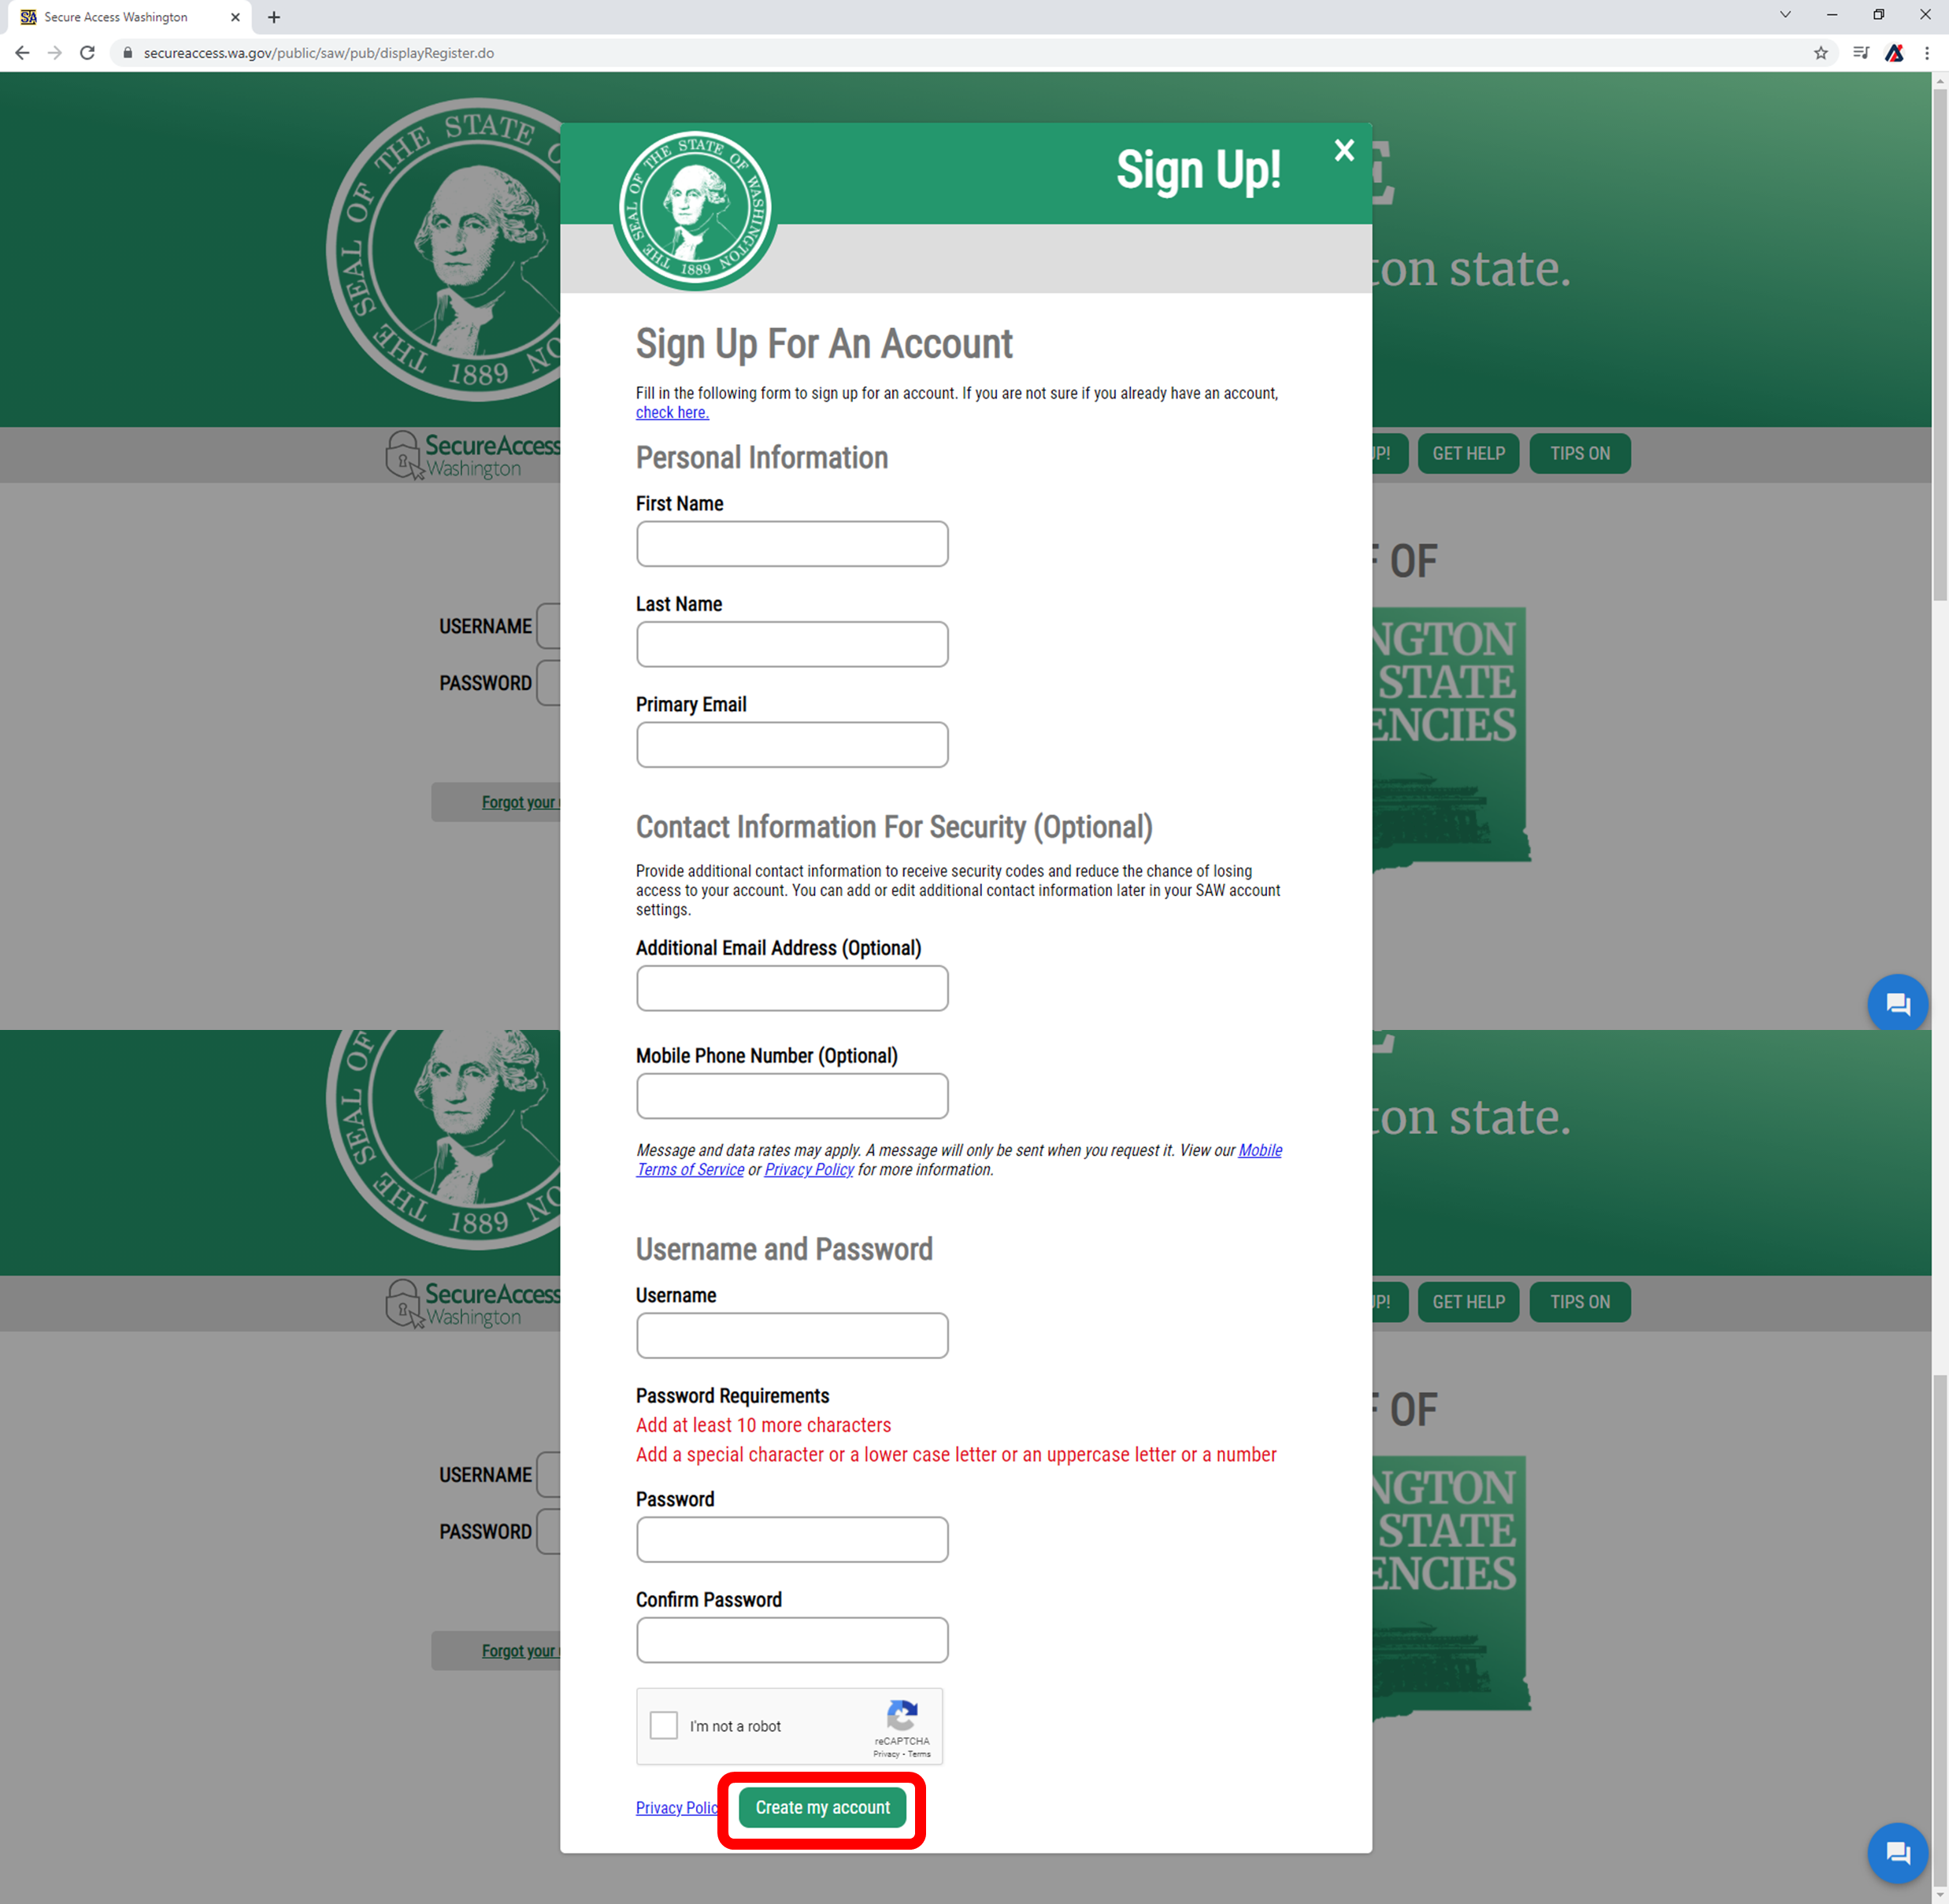Check the reCAPTCHA verification checkbox
The height and width of the screenshot is (1904, 1949).
coord(664,1726)
